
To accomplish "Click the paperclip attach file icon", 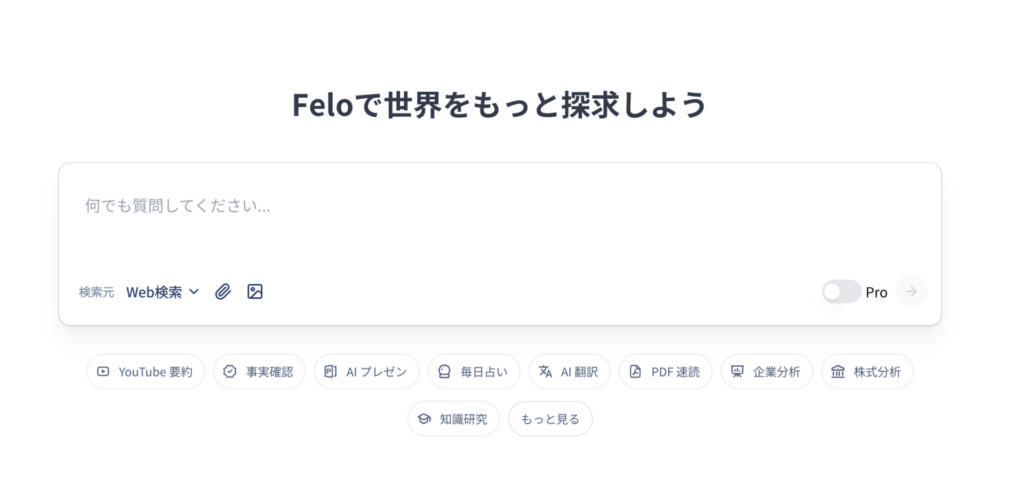I will click(223, 292).
